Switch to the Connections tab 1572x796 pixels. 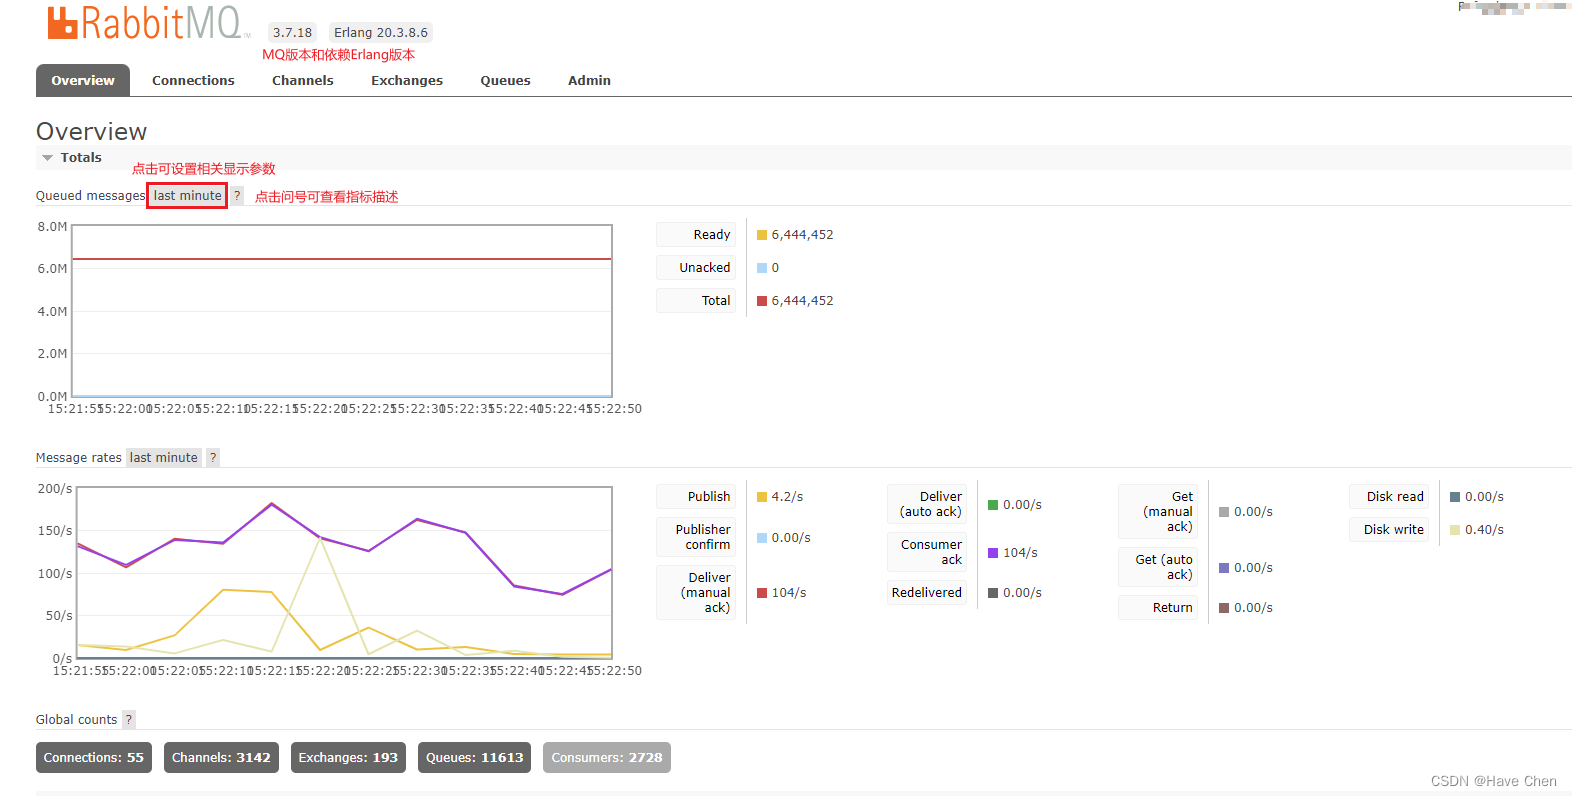tap(193, 80)
